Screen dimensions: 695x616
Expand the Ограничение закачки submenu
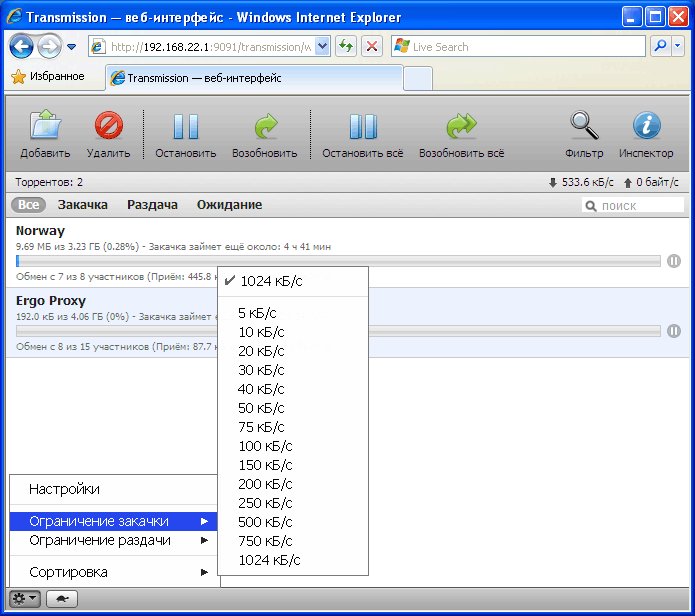113,521
